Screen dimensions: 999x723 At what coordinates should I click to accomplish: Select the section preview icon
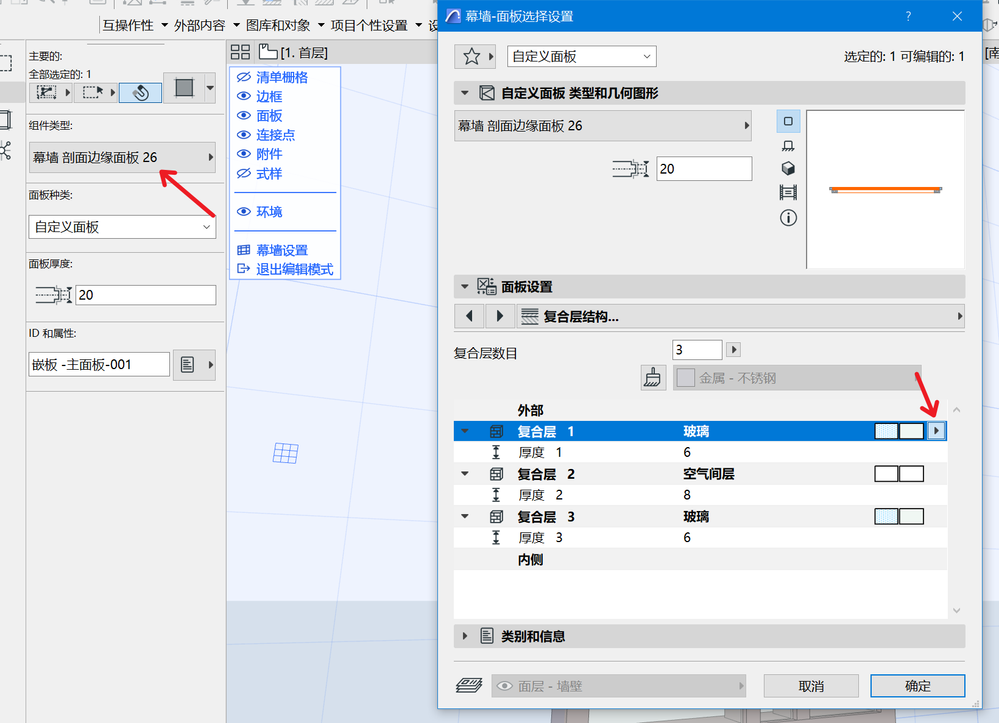pos(788,146)
